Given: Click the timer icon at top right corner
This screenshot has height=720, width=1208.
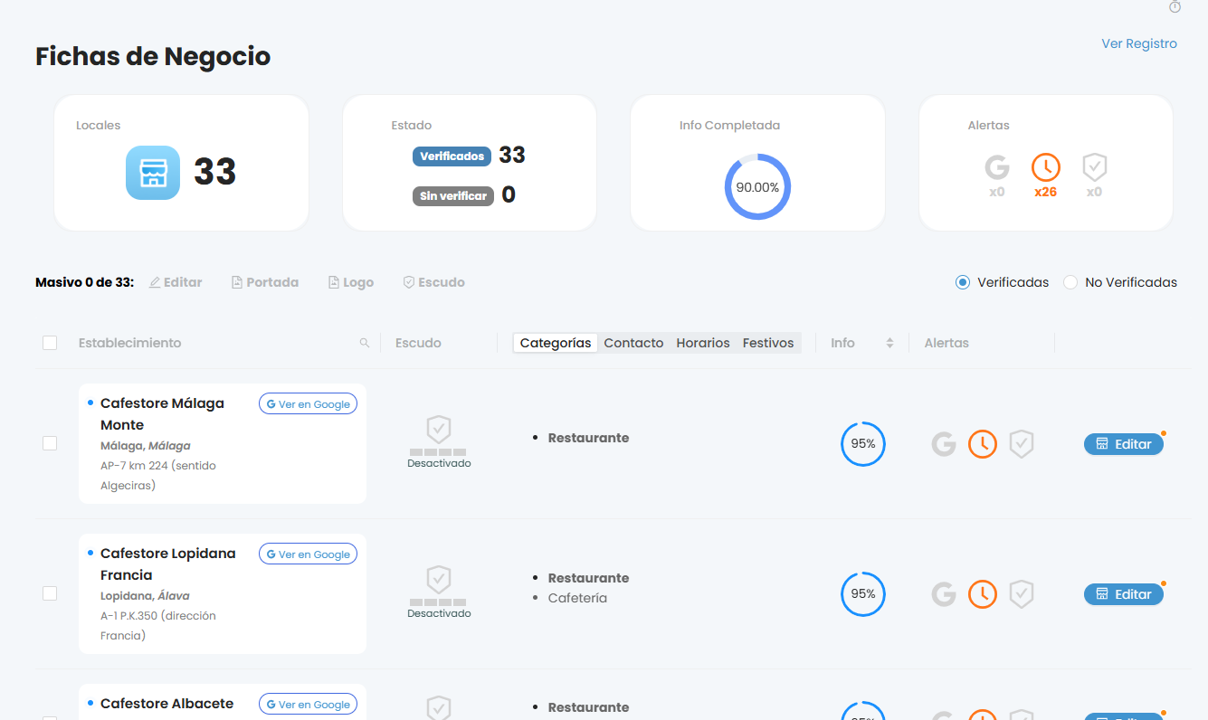Looking at the screenshot, I should (x=1174, y=7).
